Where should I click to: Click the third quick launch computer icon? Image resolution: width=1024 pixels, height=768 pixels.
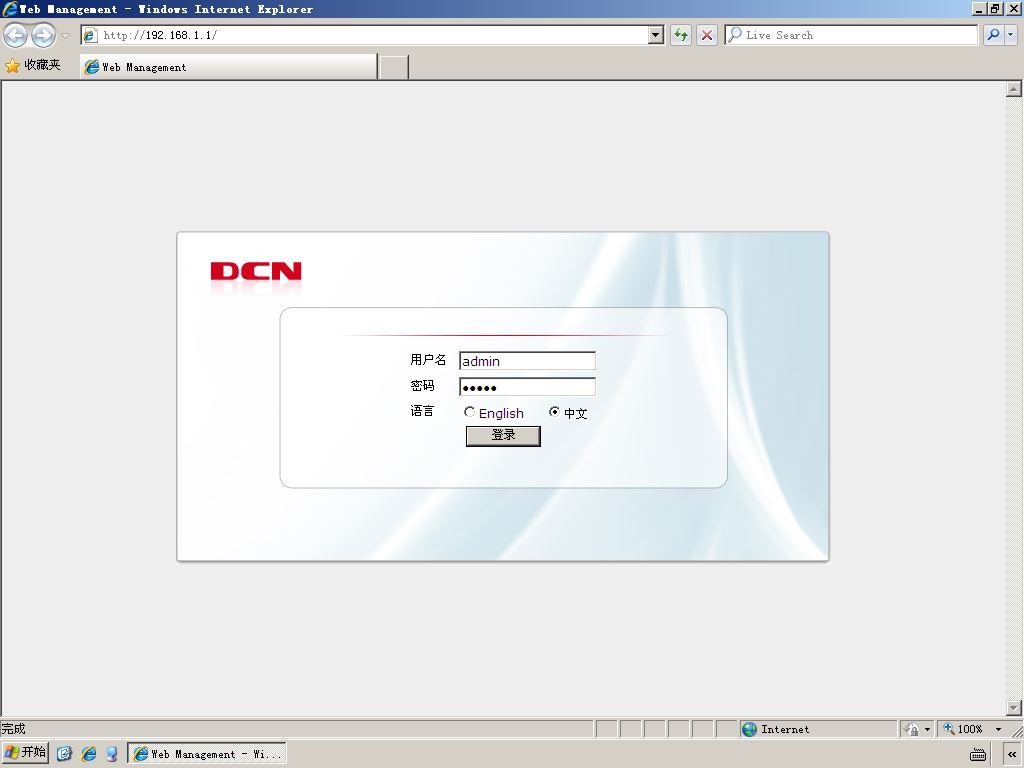coord(112,754)
